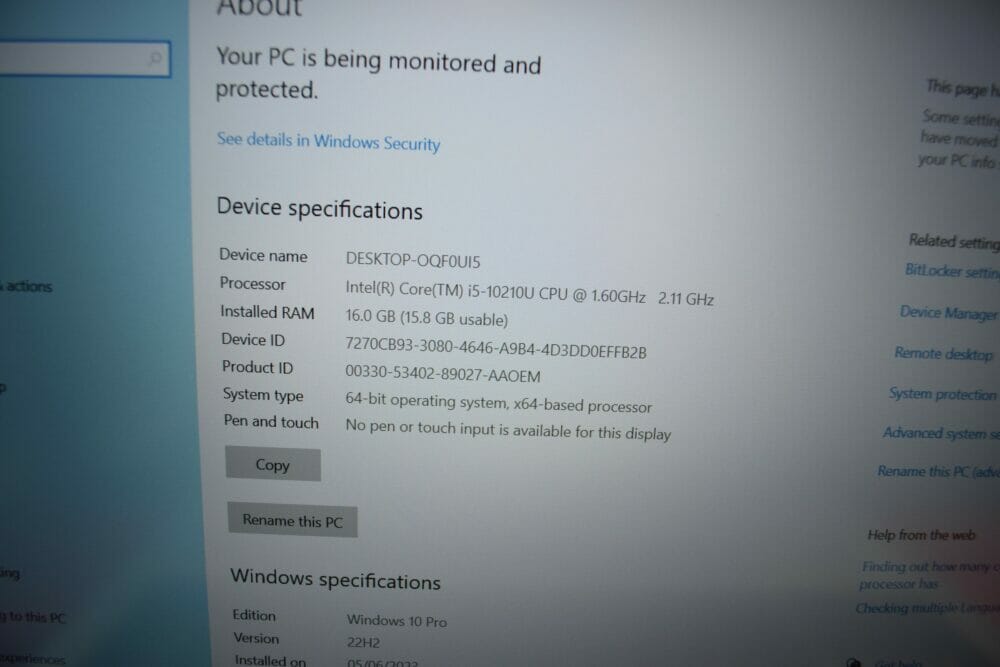Open the Remote desktop link
Image resolution: width=1000 pixels, height=667 pixels.
pyautogui.click(x=943, y=353)
